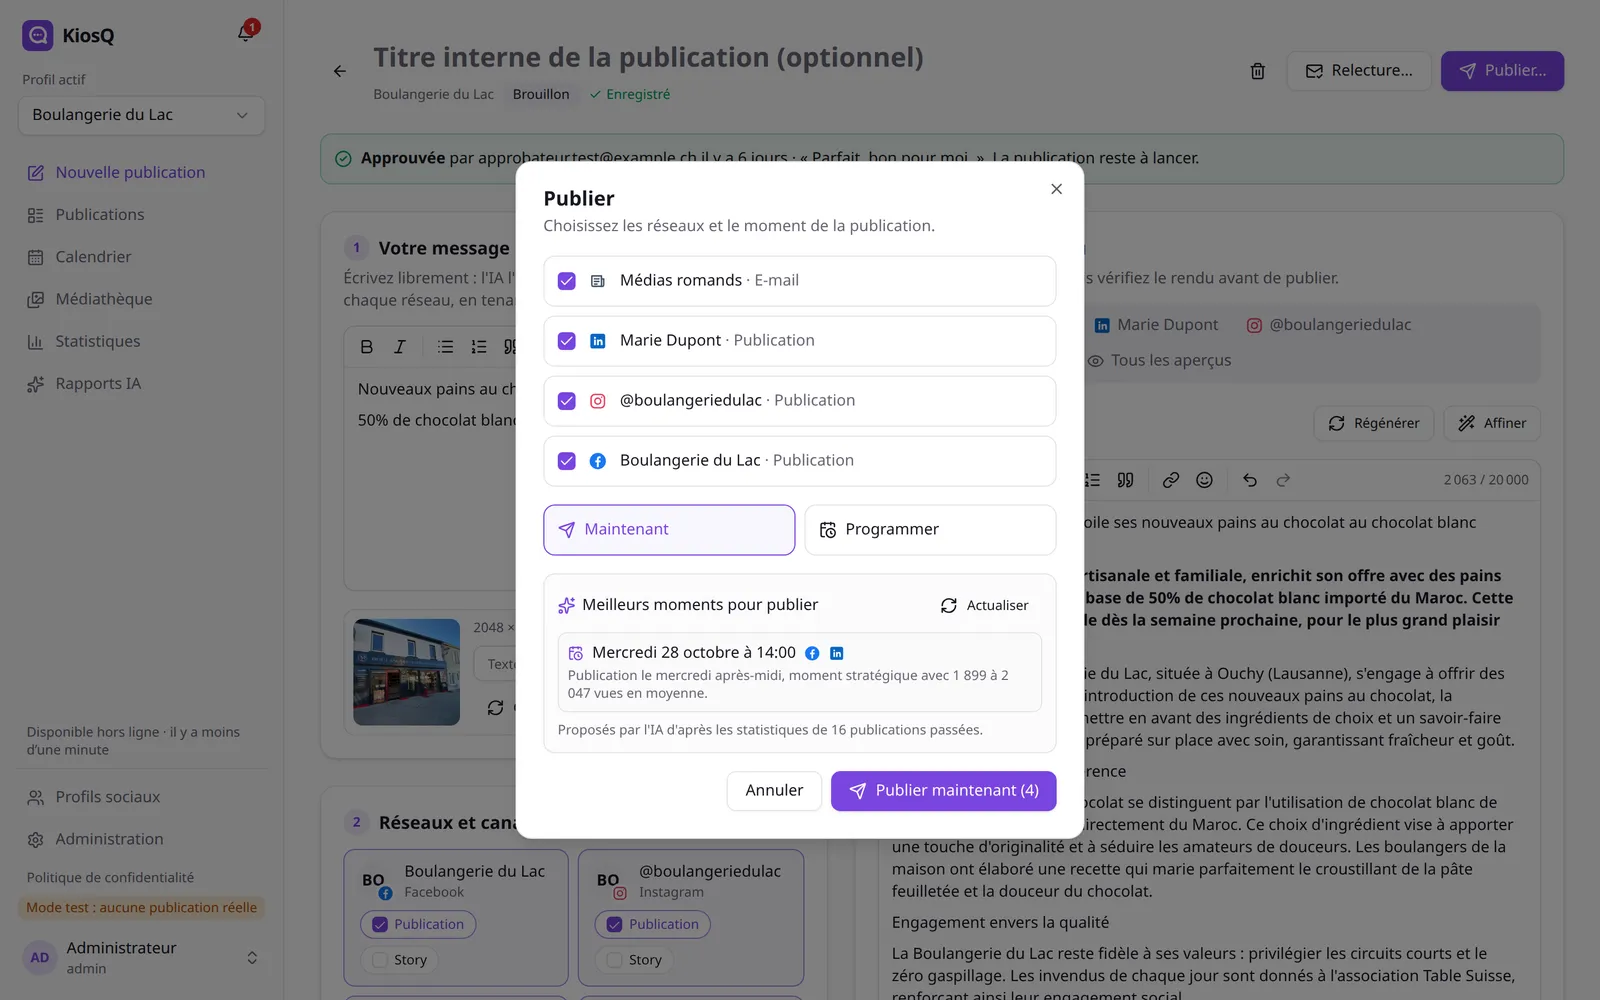This screenshot has width=1600, height=1000.
Task: Toggle Publication for Boulangerie du Lac Facebook card
Action: coord(418,925)
